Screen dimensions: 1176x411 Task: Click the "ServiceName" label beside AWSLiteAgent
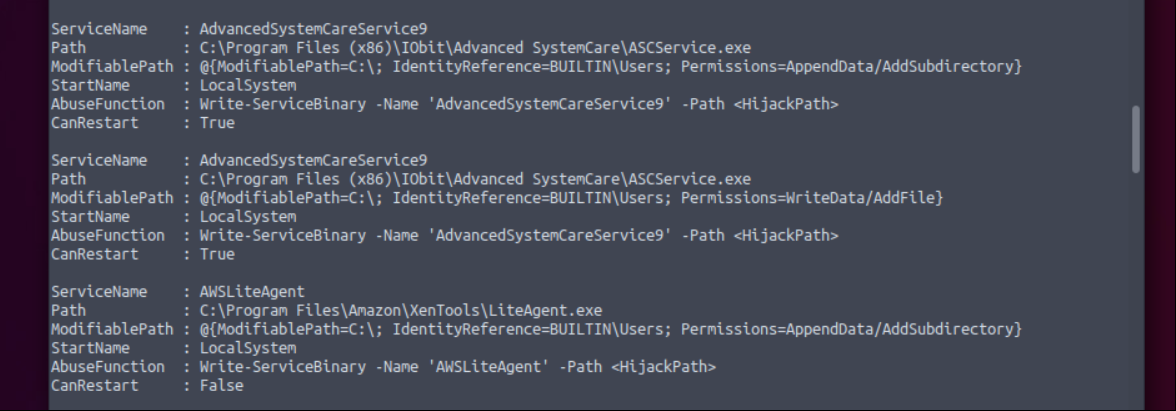click(x=99, y=292)
